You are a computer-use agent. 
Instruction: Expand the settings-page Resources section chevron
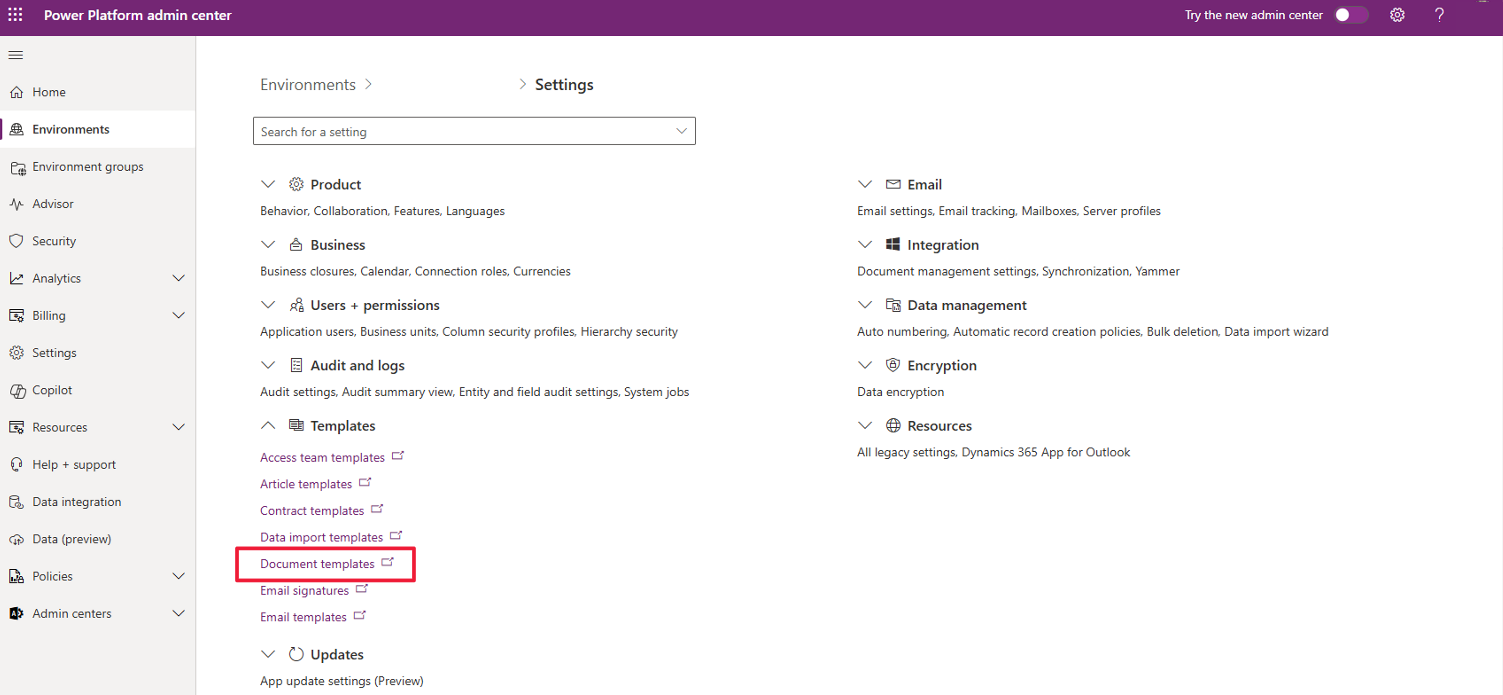click(x=865, y=426)
